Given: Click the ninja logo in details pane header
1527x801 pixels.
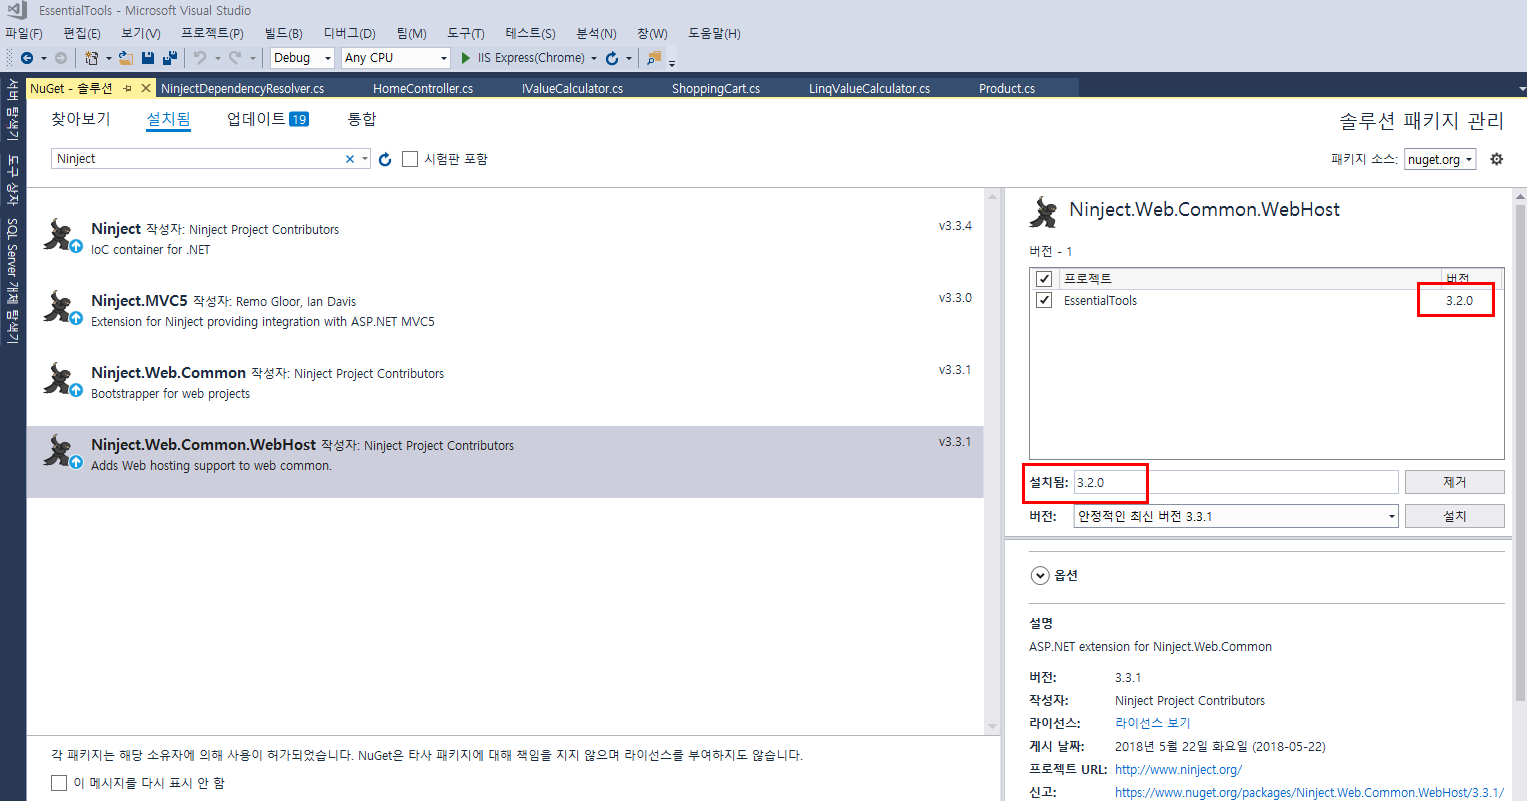Looking at the screenshot, I should 1044,211.
